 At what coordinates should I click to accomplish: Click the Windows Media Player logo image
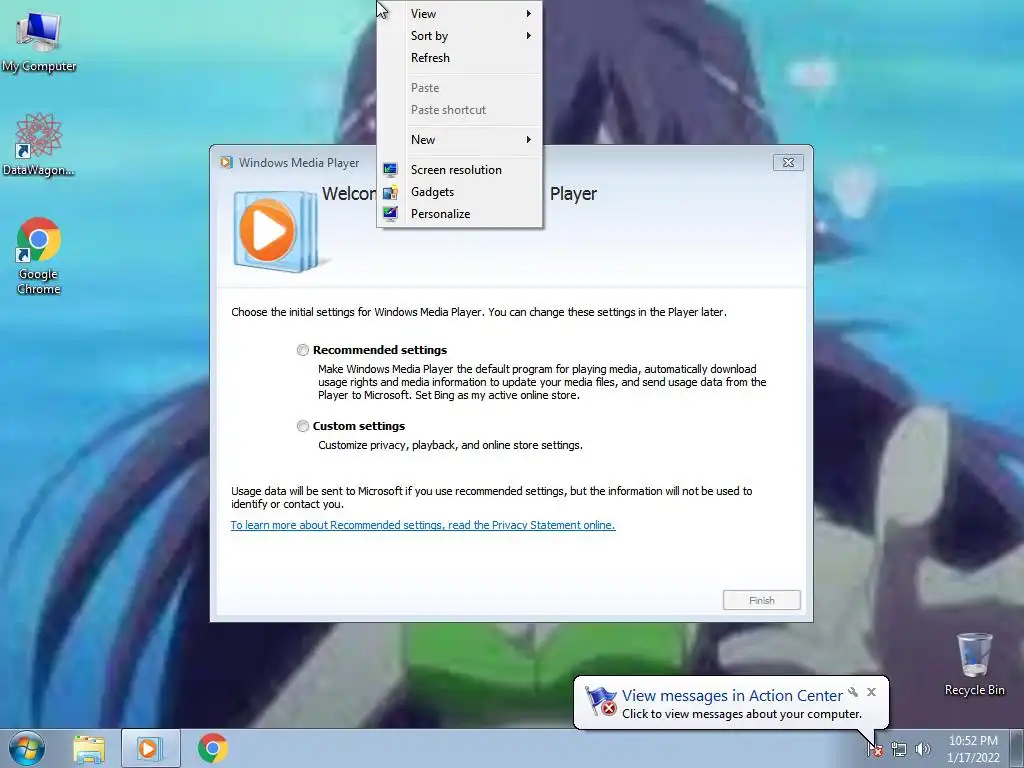click(x=276, y=231)
